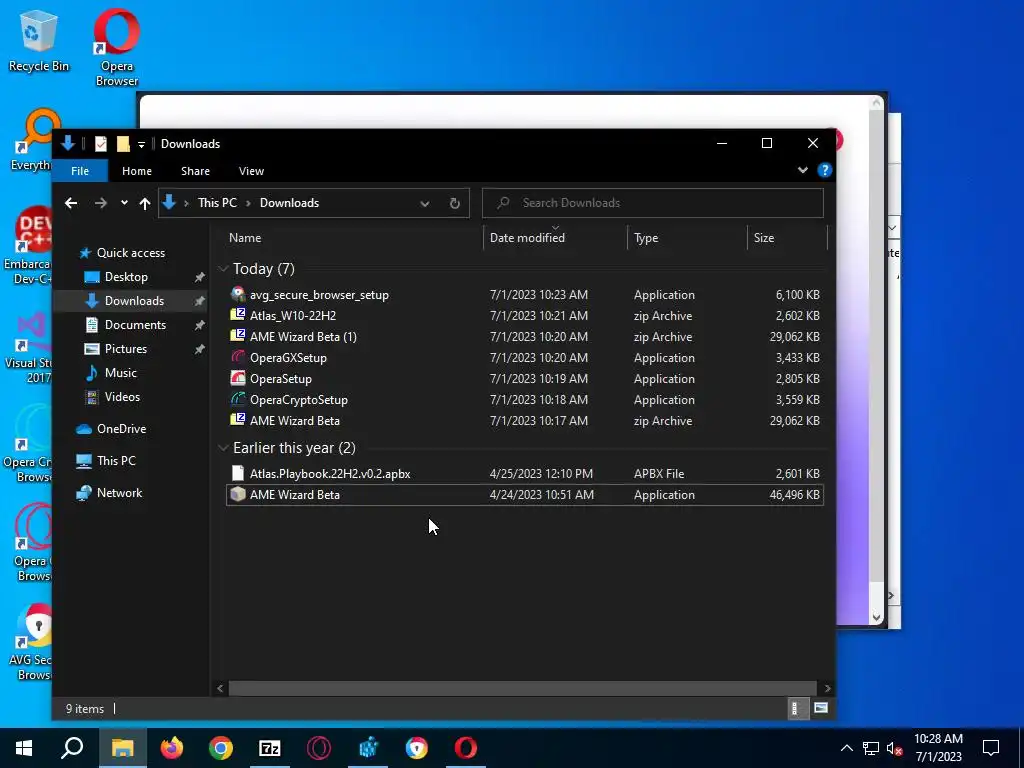Open the Recycle Bin desktop icon
This screenshot has width=1024, height=768.
pos(38,40)
